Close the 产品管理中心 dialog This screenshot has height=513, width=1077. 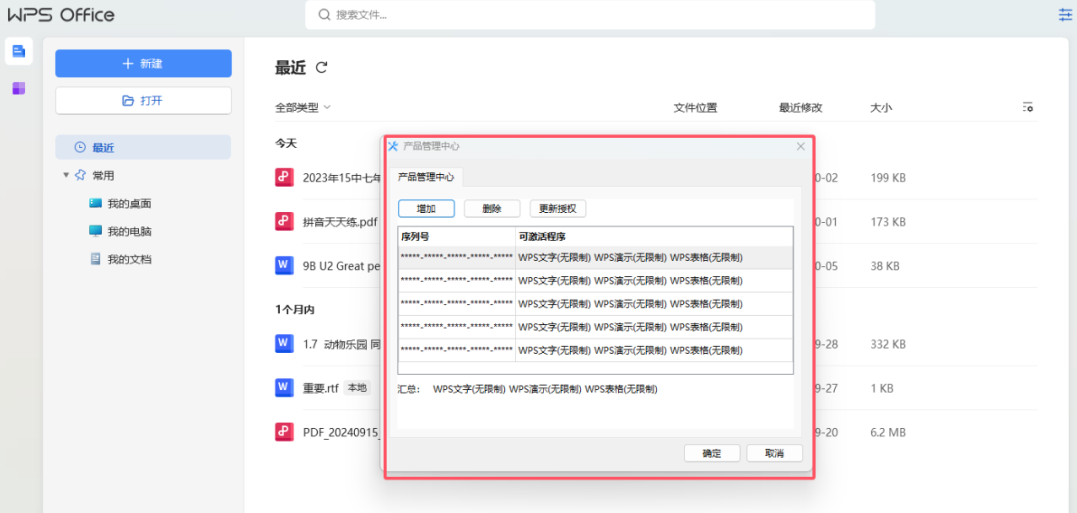pos(800,146)
